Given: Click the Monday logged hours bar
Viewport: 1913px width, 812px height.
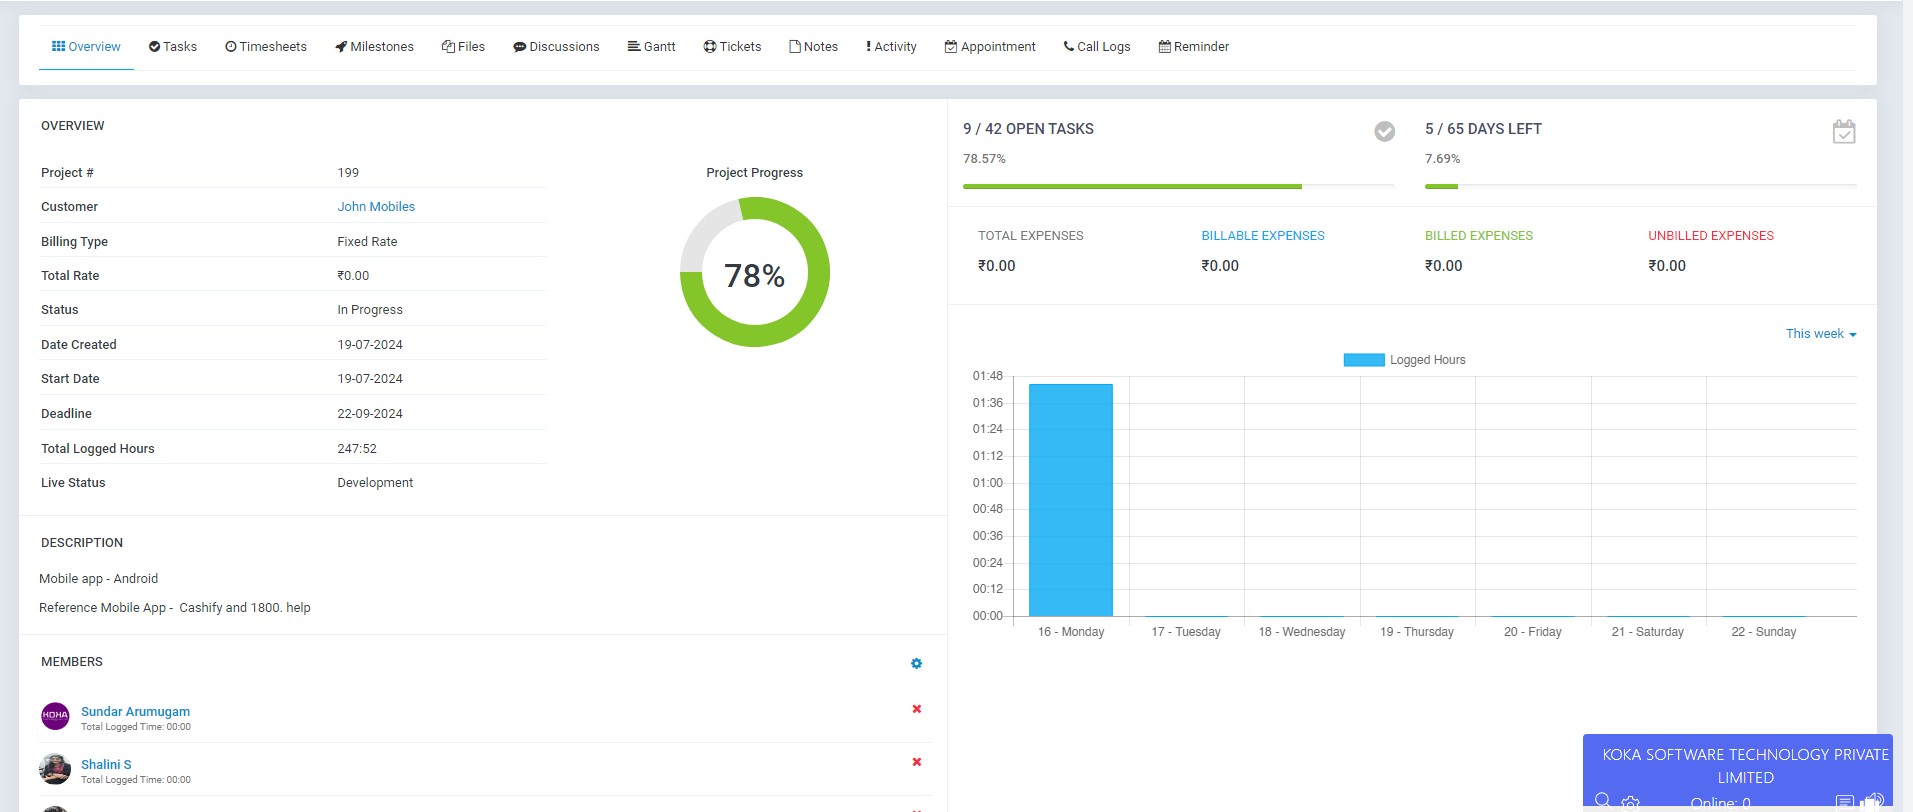Looking at the screenshot, I should (x=1070, y=500).
